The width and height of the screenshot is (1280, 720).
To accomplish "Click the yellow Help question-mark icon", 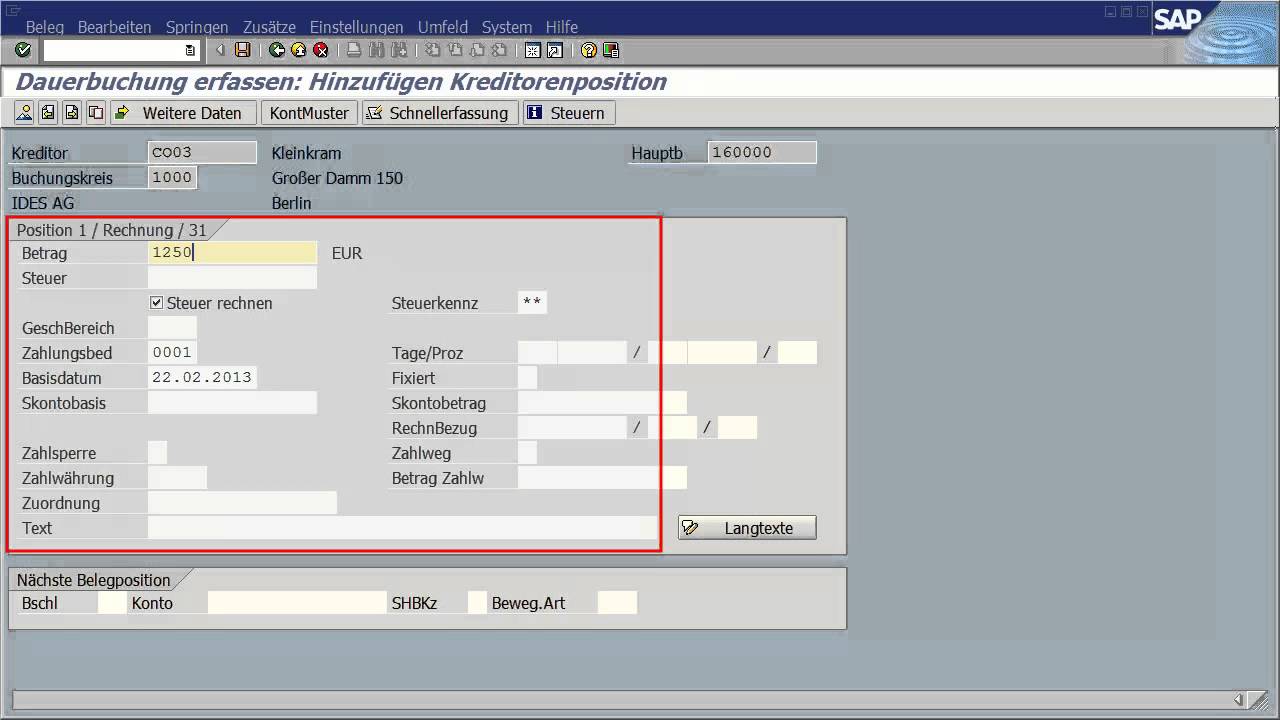I will point(589,50).
